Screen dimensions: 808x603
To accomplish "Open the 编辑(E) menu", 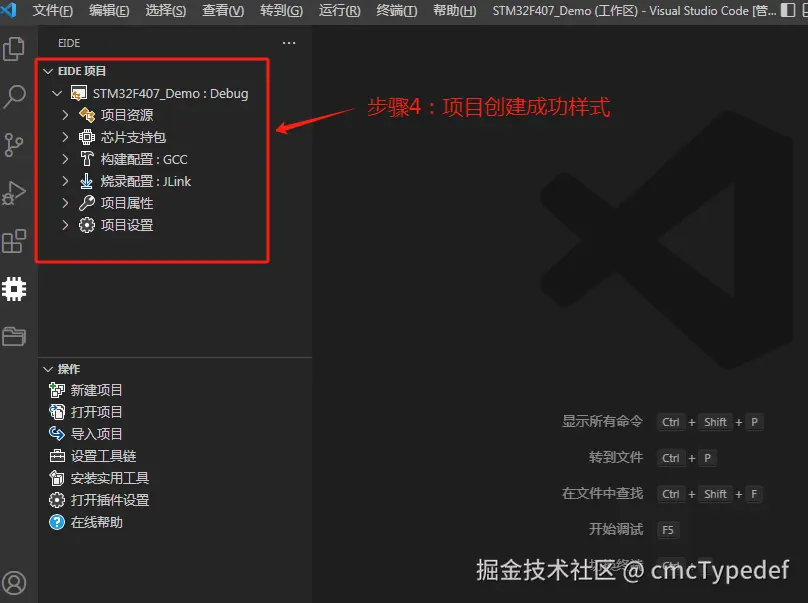I will pos(109,10).
